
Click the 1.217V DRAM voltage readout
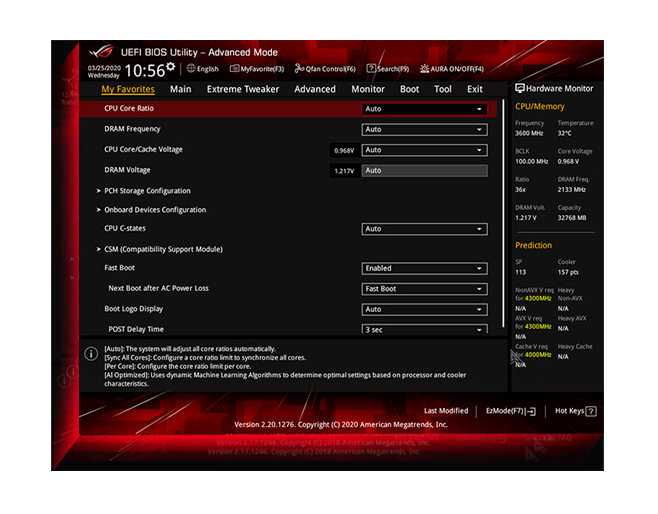[344, 171]
